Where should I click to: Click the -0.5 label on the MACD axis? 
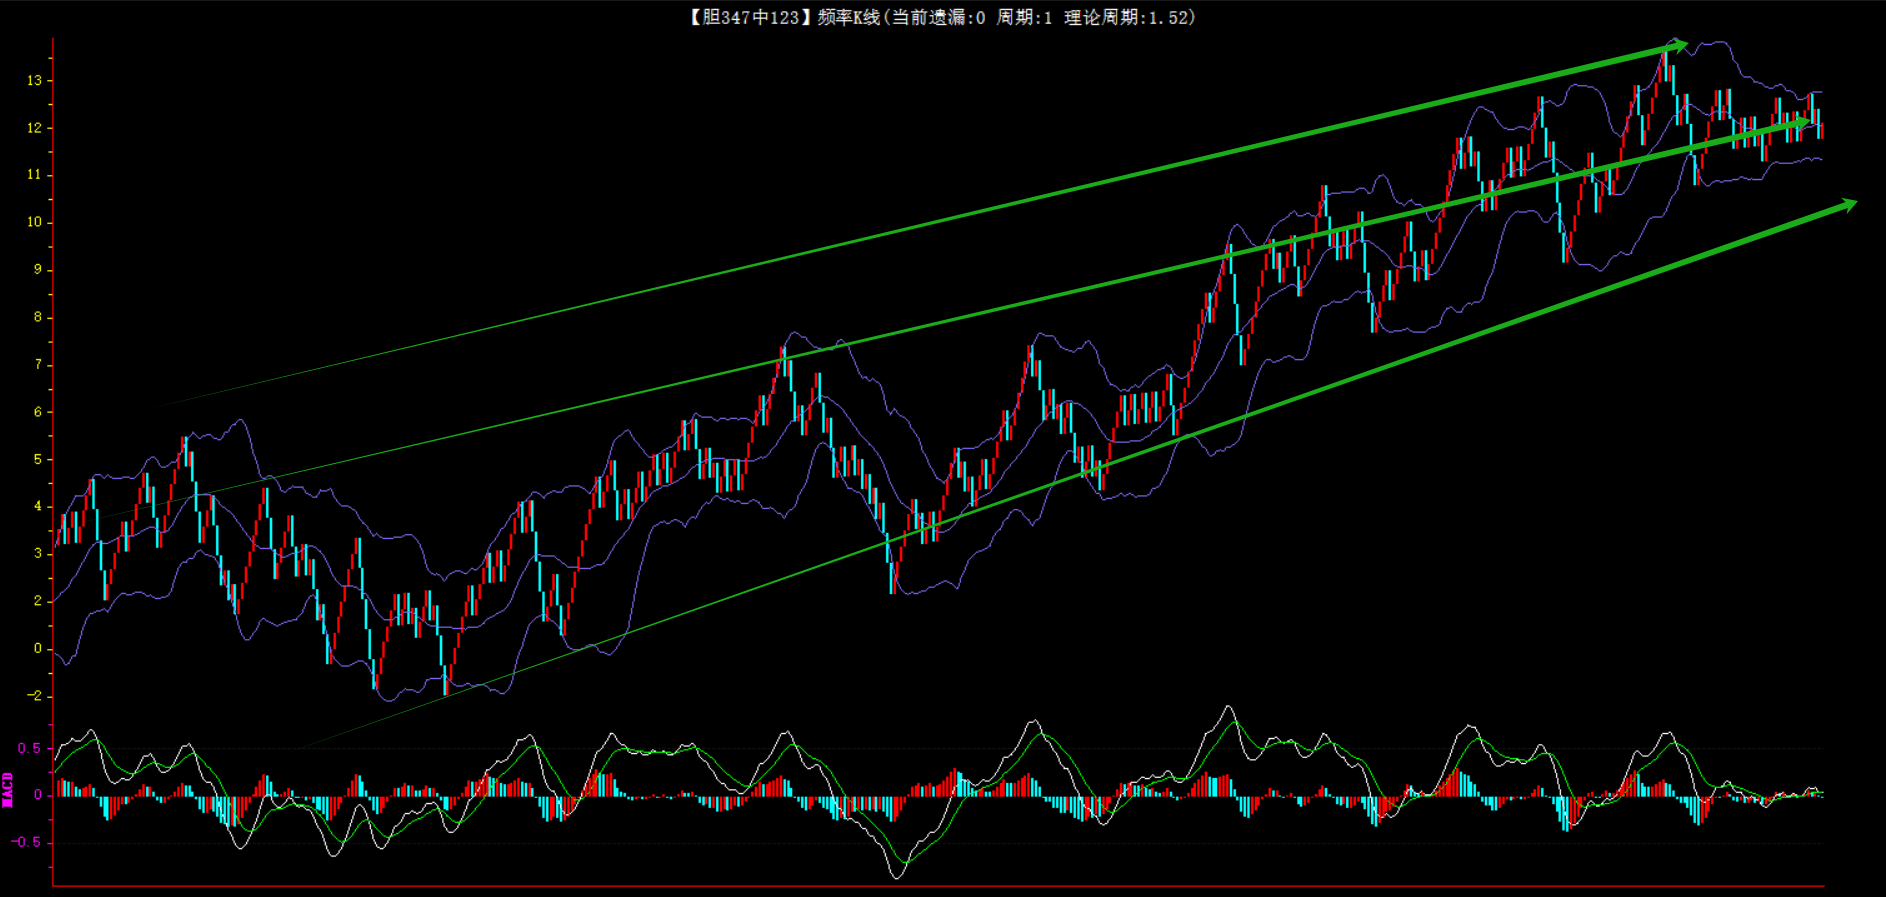point(27,842)
